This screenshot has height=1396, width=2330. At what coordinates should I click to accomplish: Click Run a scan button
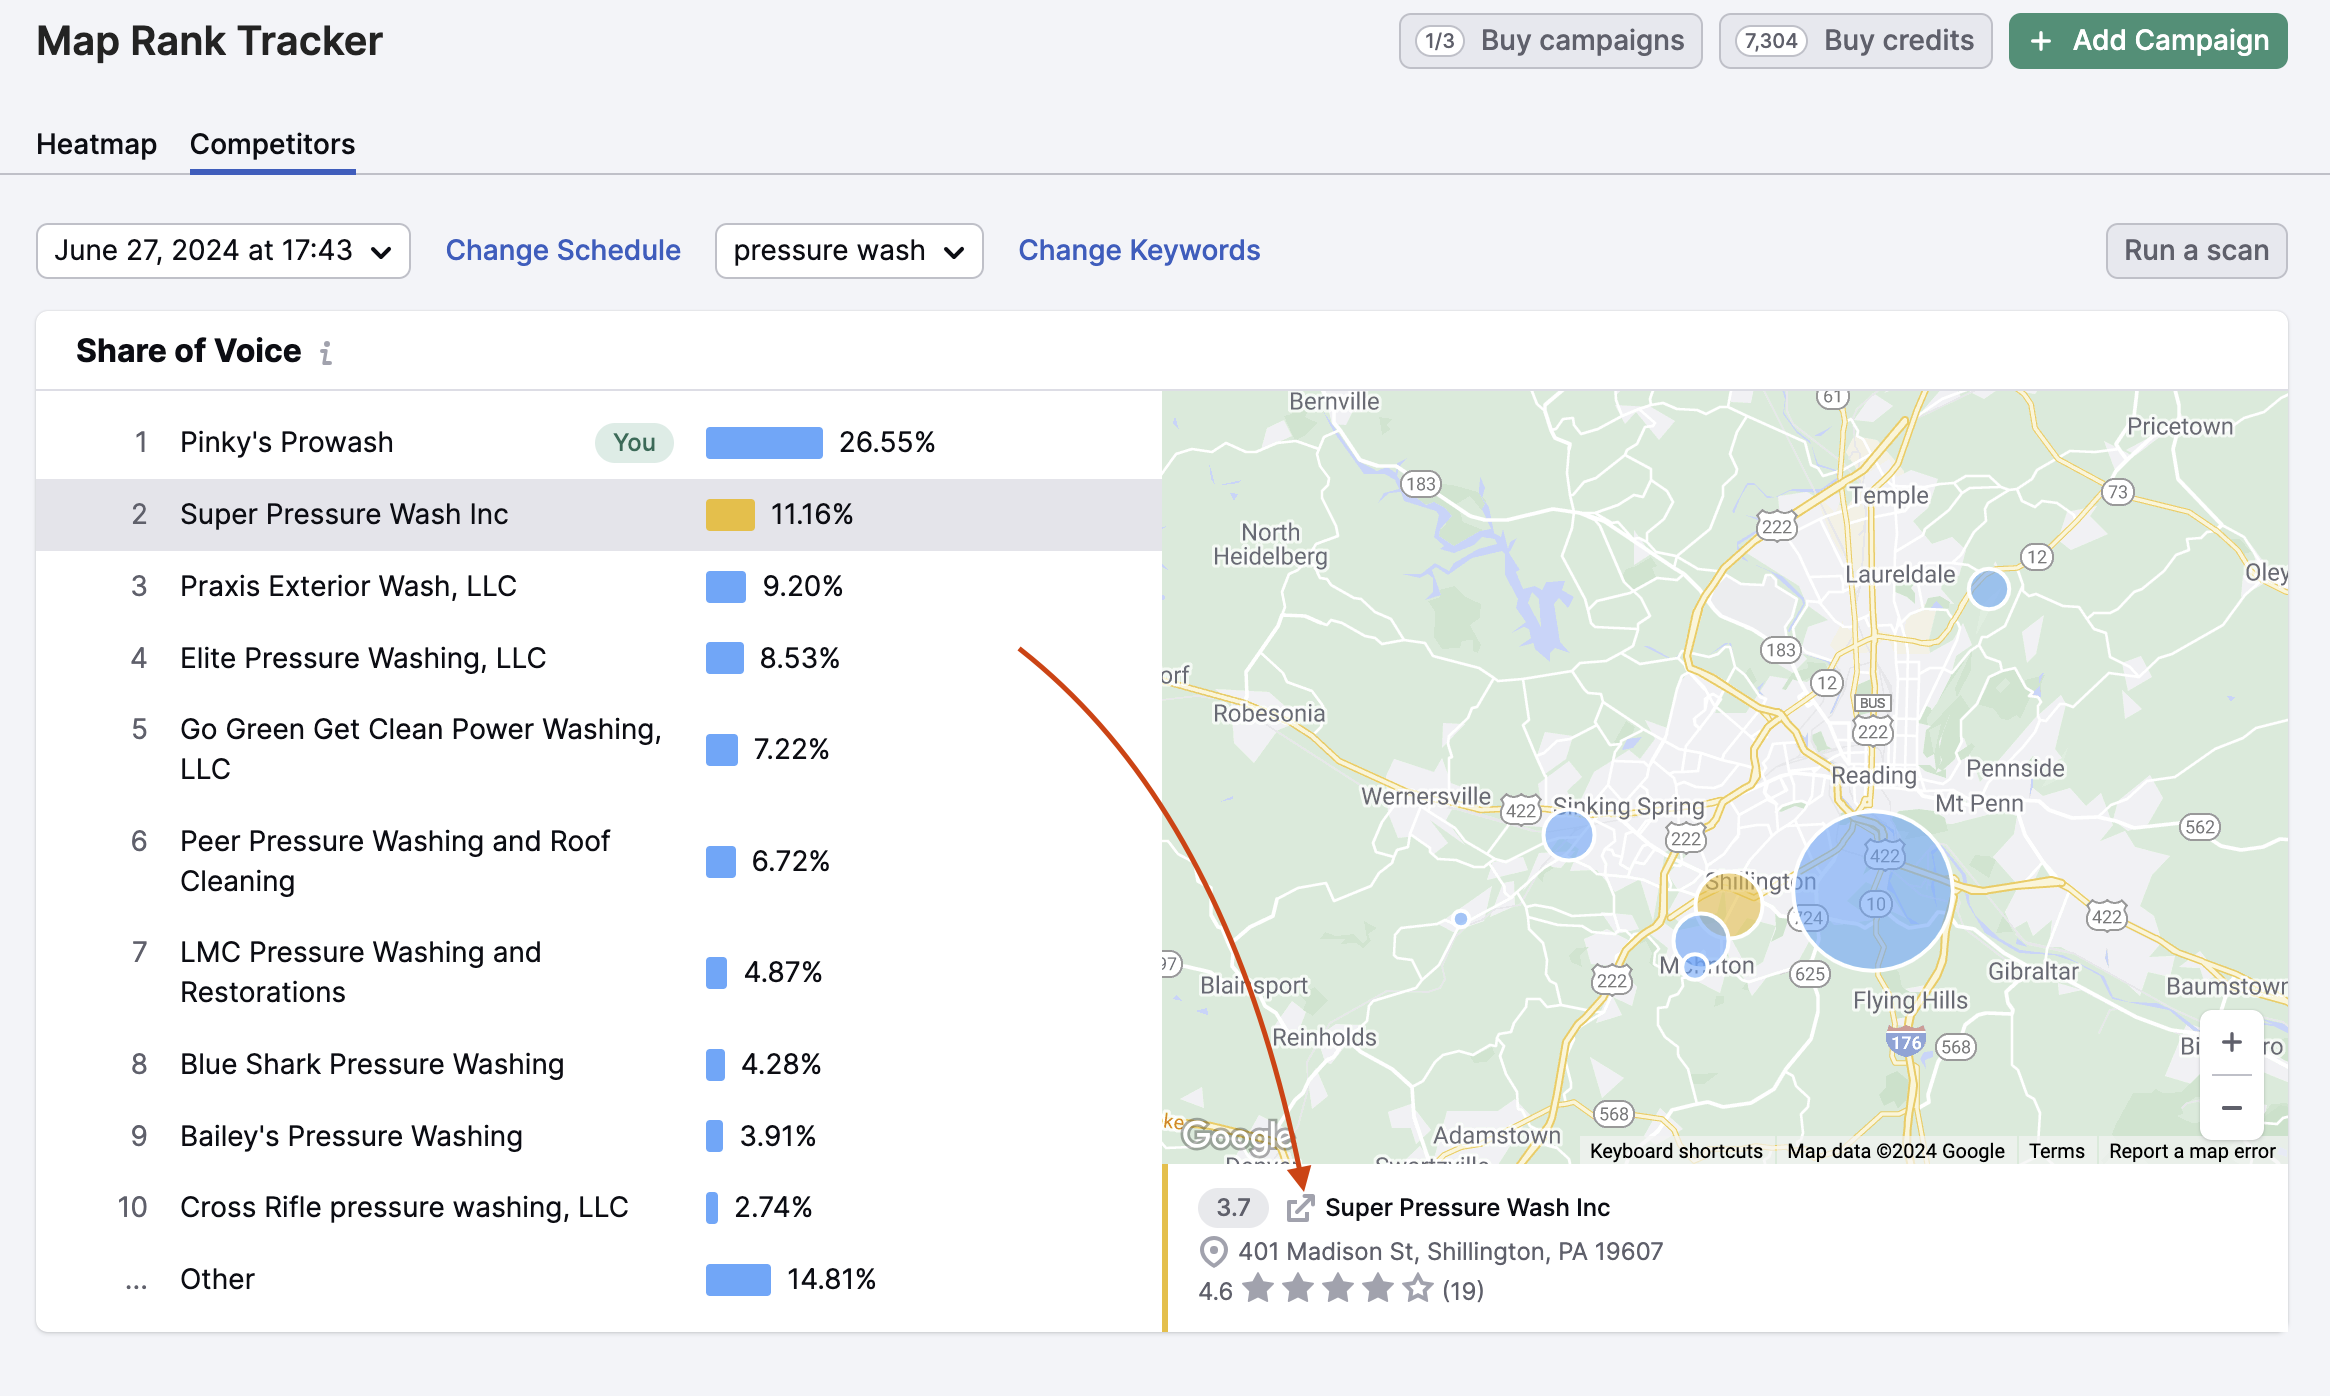[x=2196, y=251]
